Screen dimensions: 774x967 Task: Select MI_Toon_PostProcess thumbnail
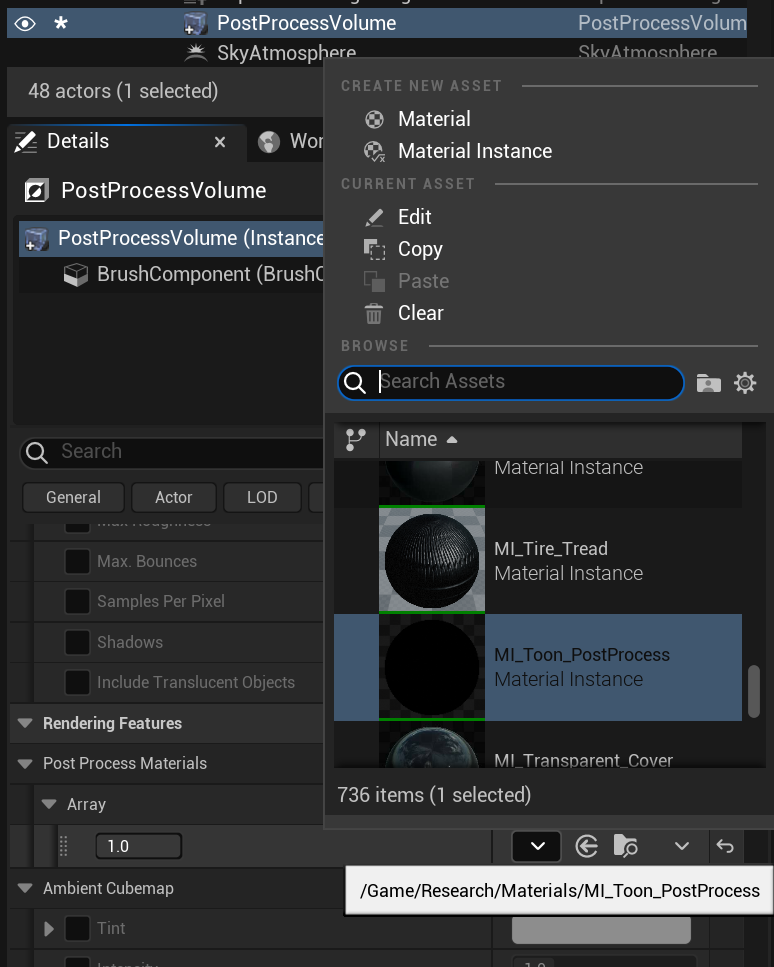pyautogui.click(x=432, y=667)
